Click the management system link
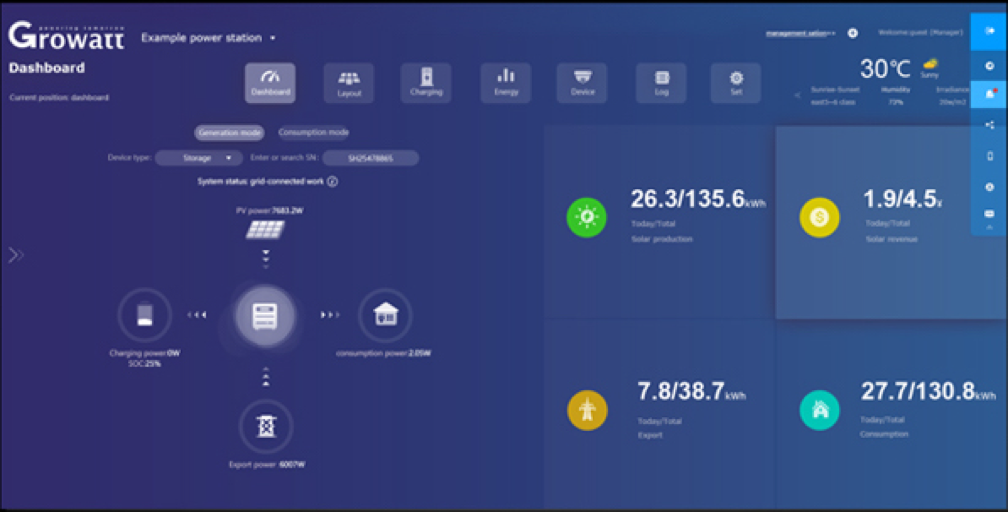The image size is (1008, 512). pyautogui.click(x=800, y=33)
